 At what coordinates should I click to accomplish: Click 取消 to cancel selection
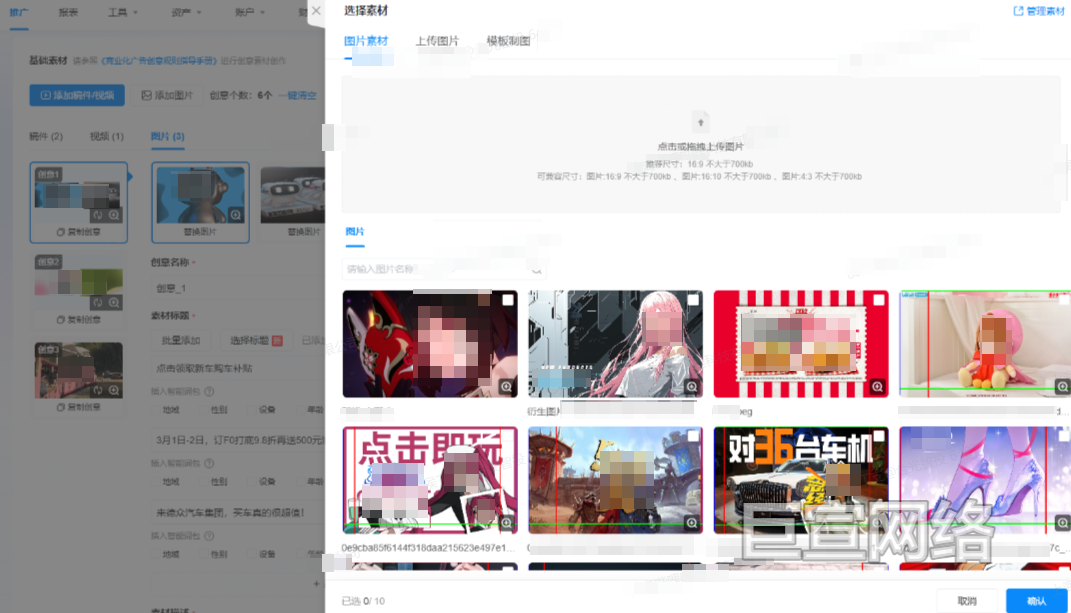[966, 601]
